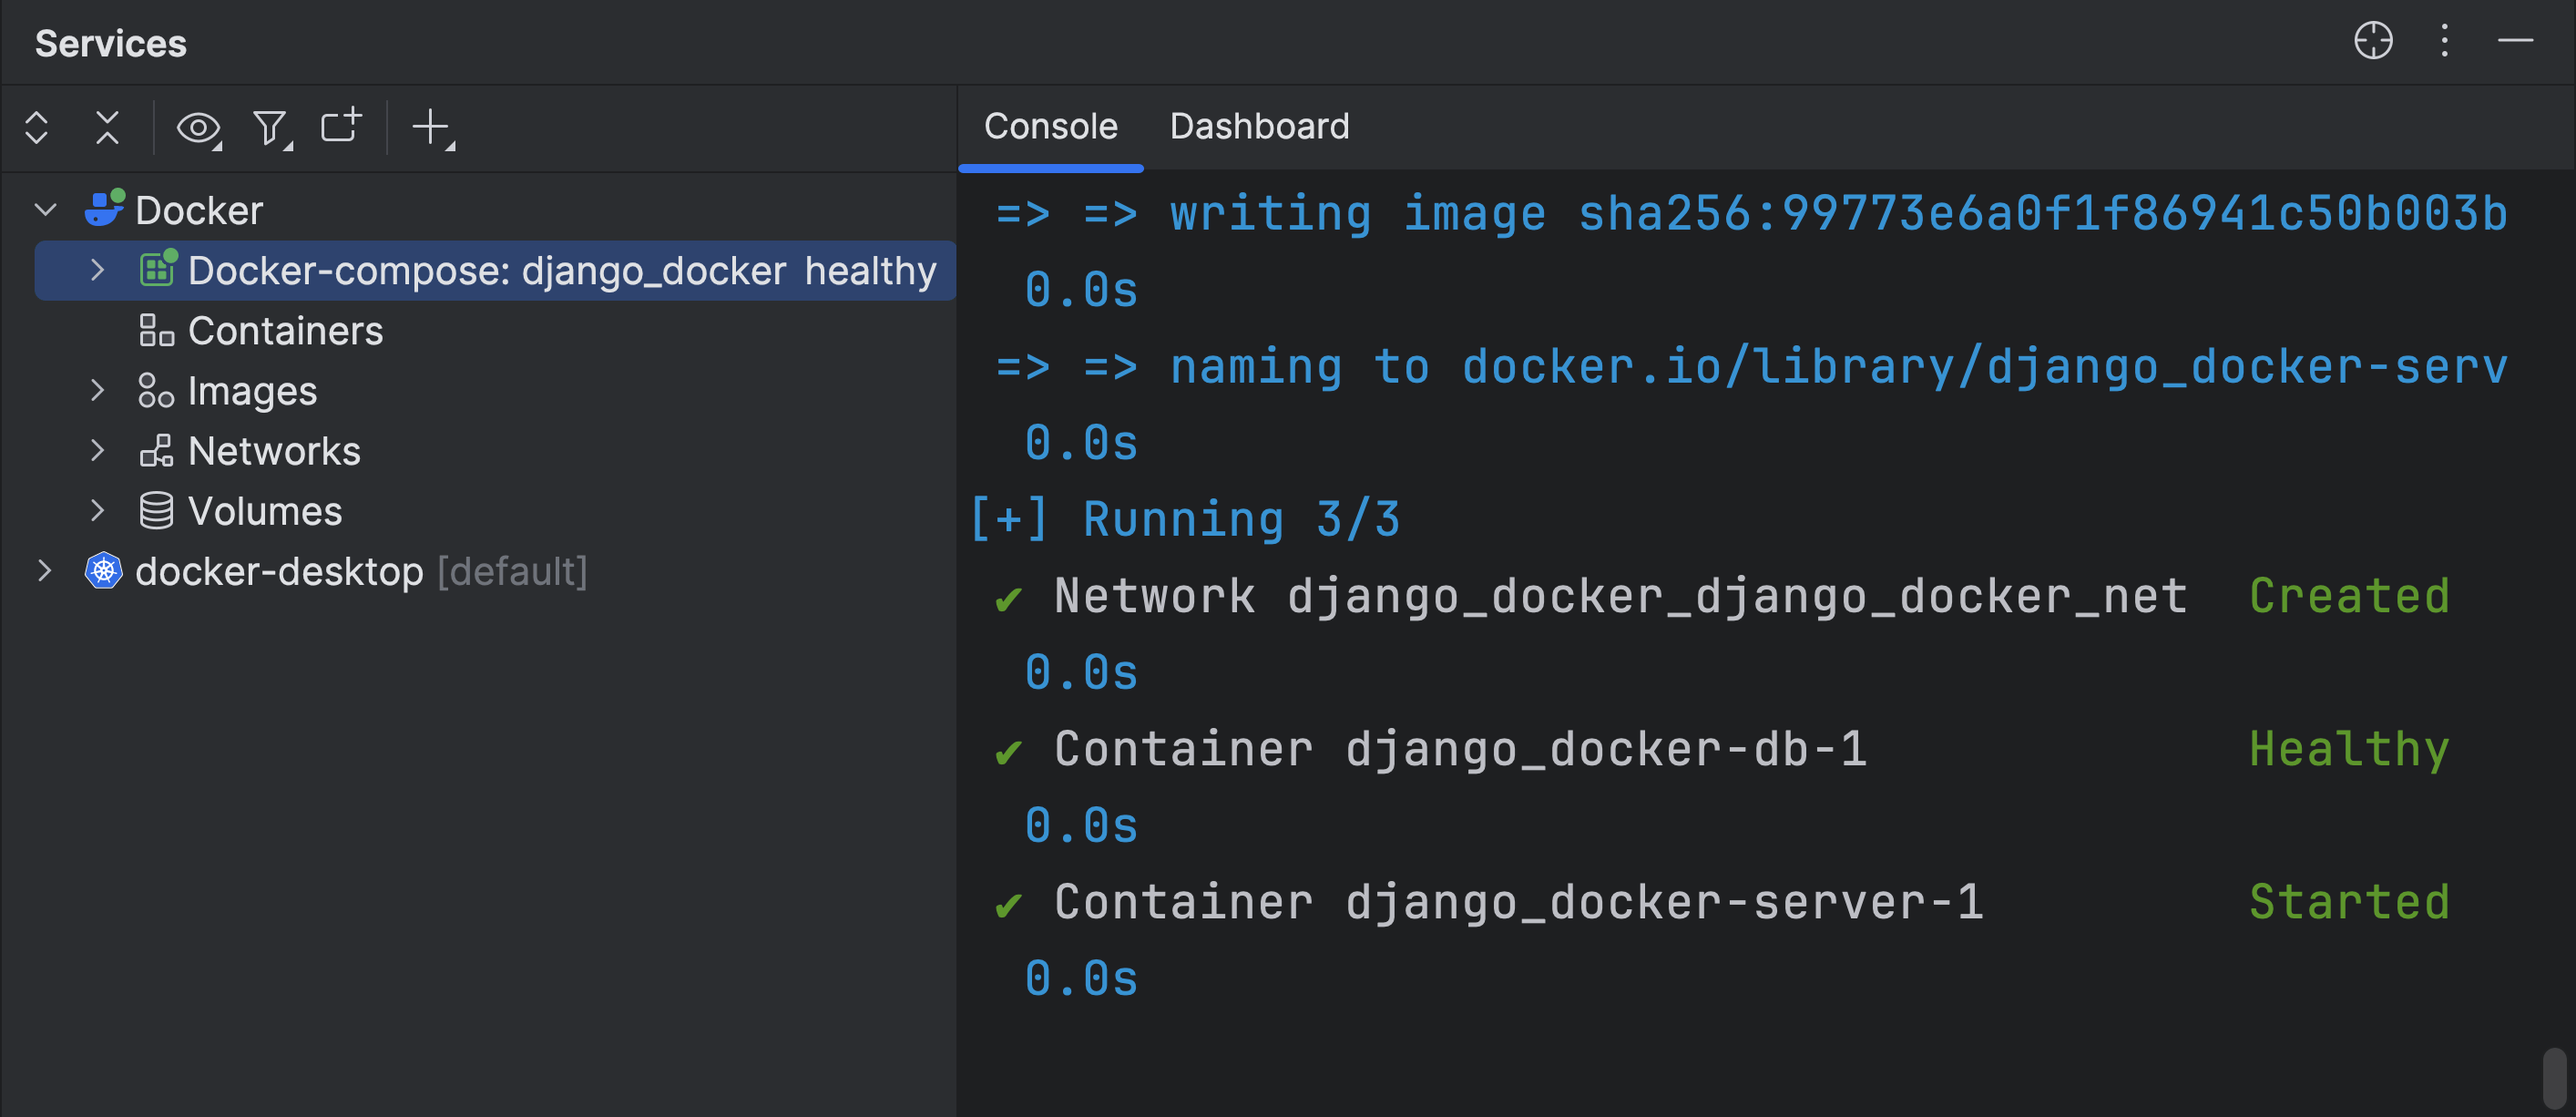The width and height of the screenshot is (2576, 1117).
Task: Open the three-dot options menu
Action: point(2444,42)
